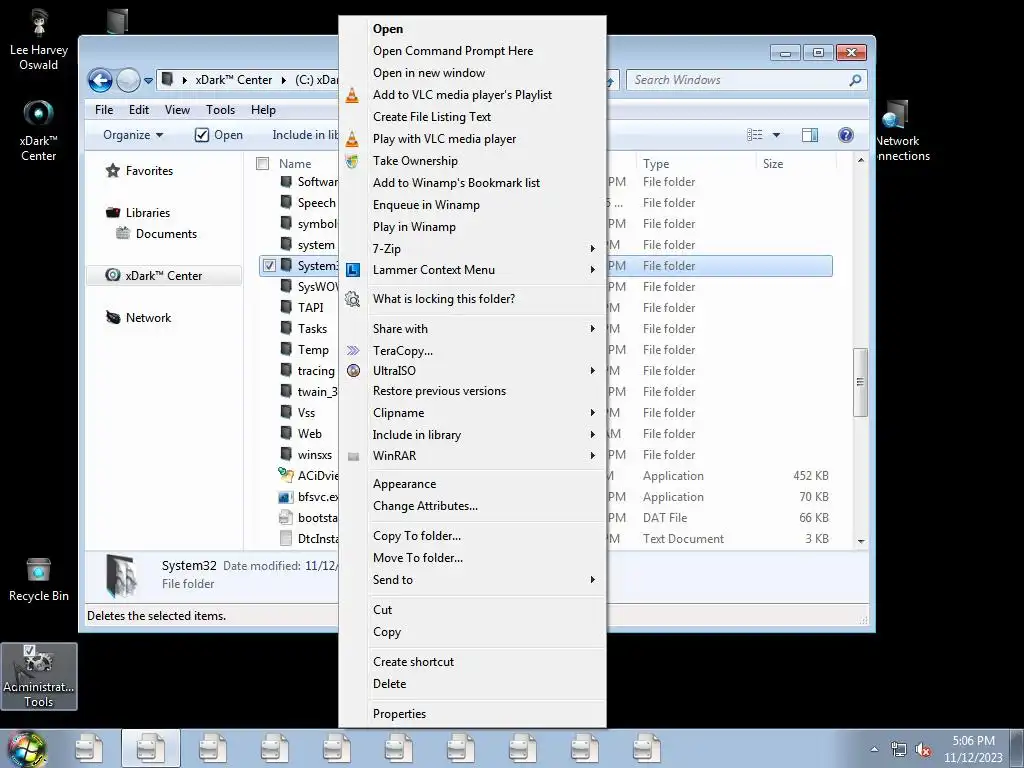Screen dimensions: 1024x768
Task: Click the VLC icon beside Play with VLC
Action: (x=352, y=139)
